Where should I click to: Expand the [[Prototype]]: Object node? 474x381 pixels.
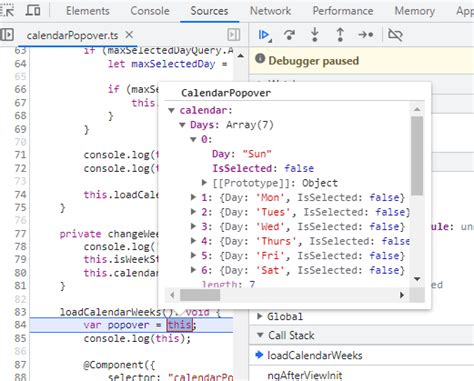tap(204, 183)
